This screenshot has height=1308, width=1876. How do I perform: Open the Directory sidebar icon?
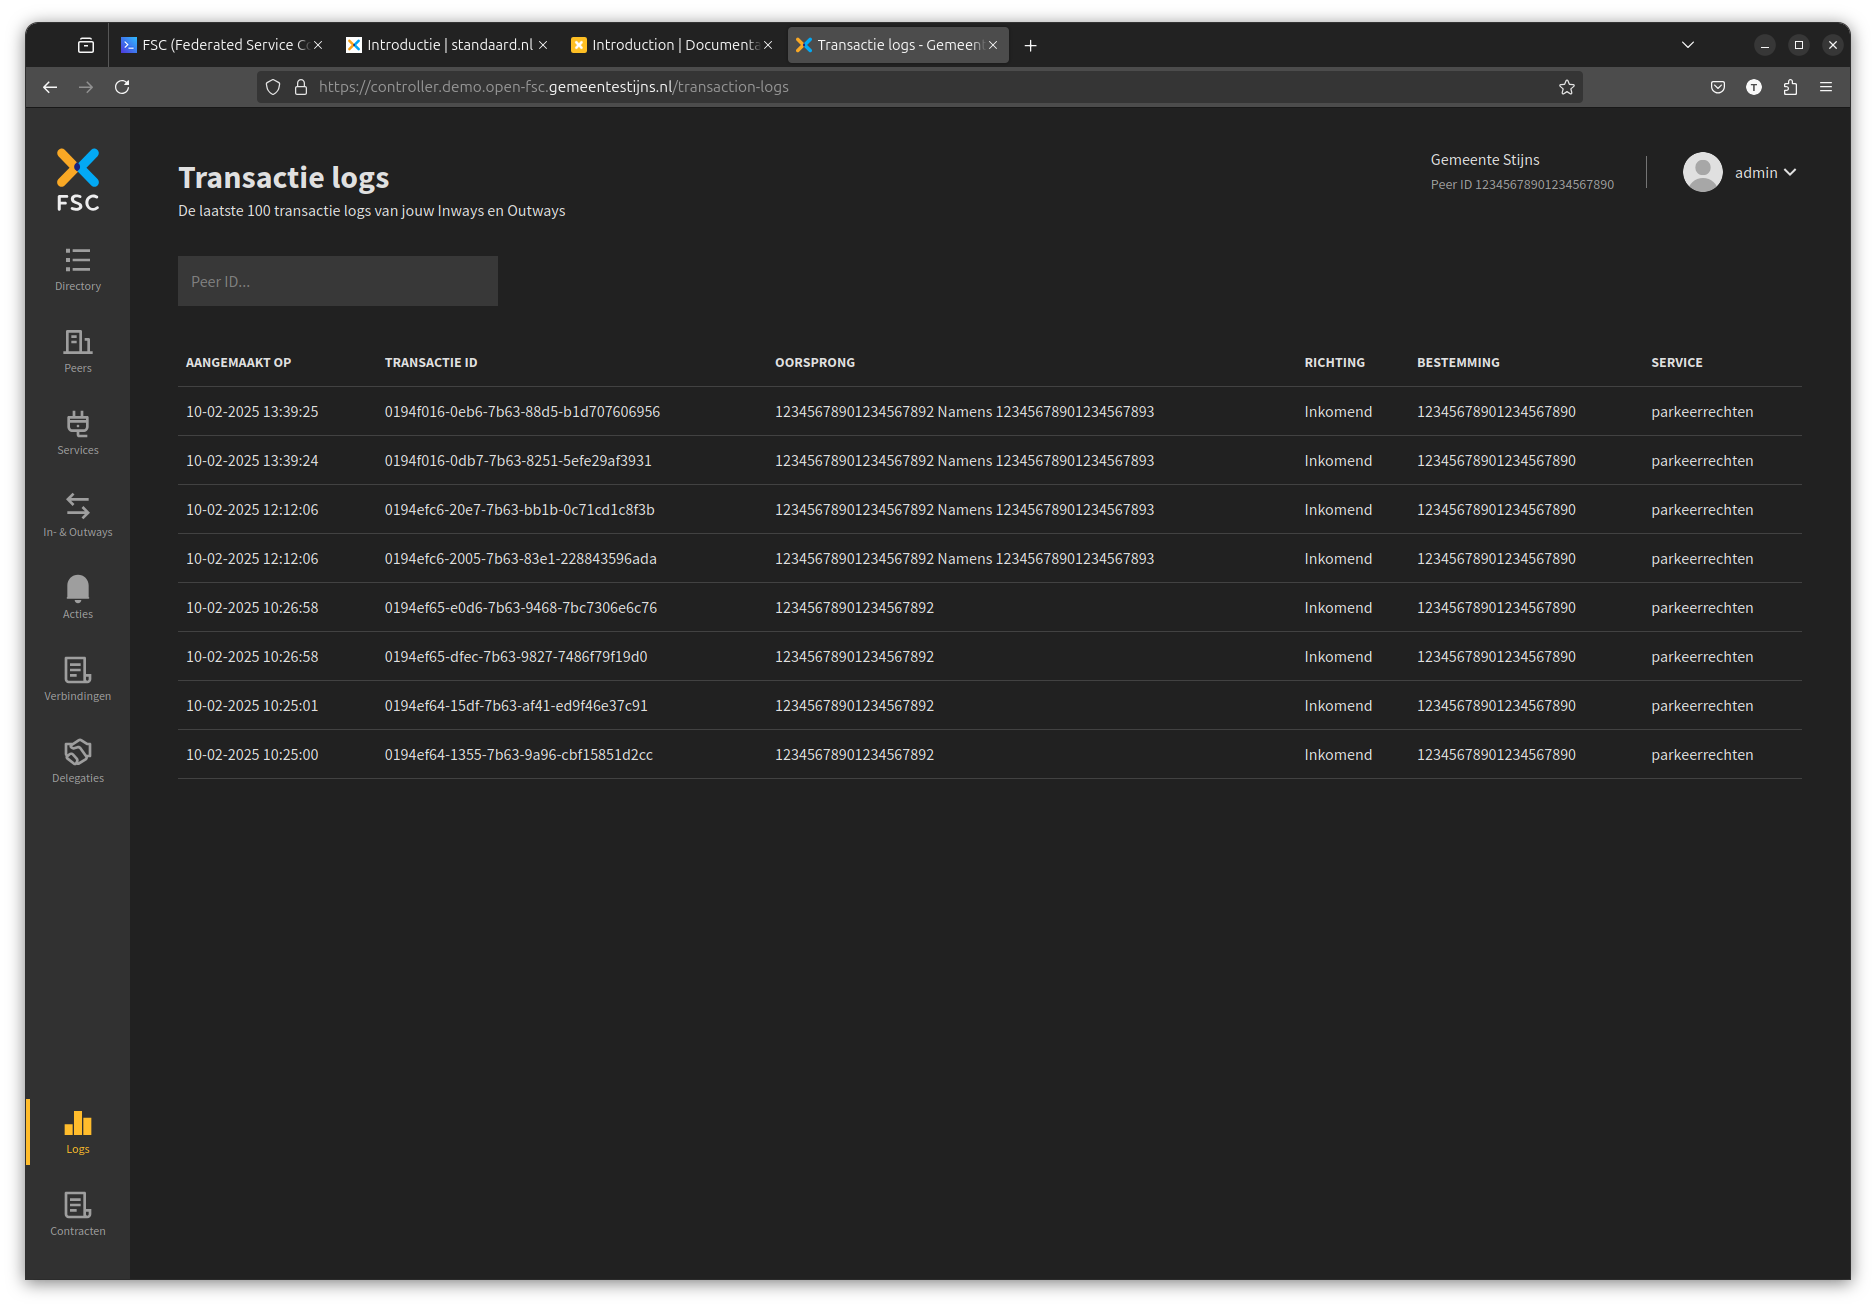tap(77, 269)
